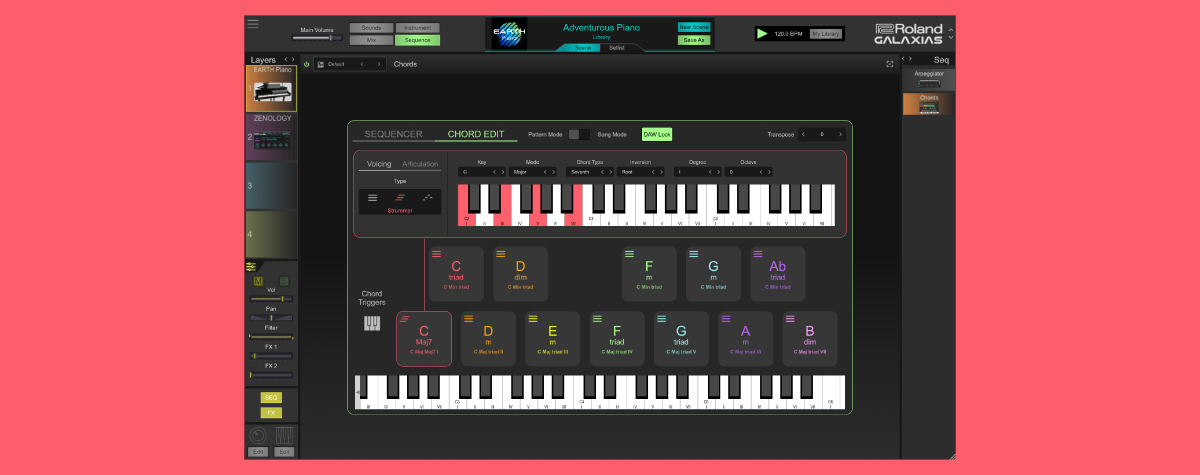The height and width of the screenshot is (475, 1200).
Task: Click voicing icon on C Min triad pad
Action: click(437, 254)
